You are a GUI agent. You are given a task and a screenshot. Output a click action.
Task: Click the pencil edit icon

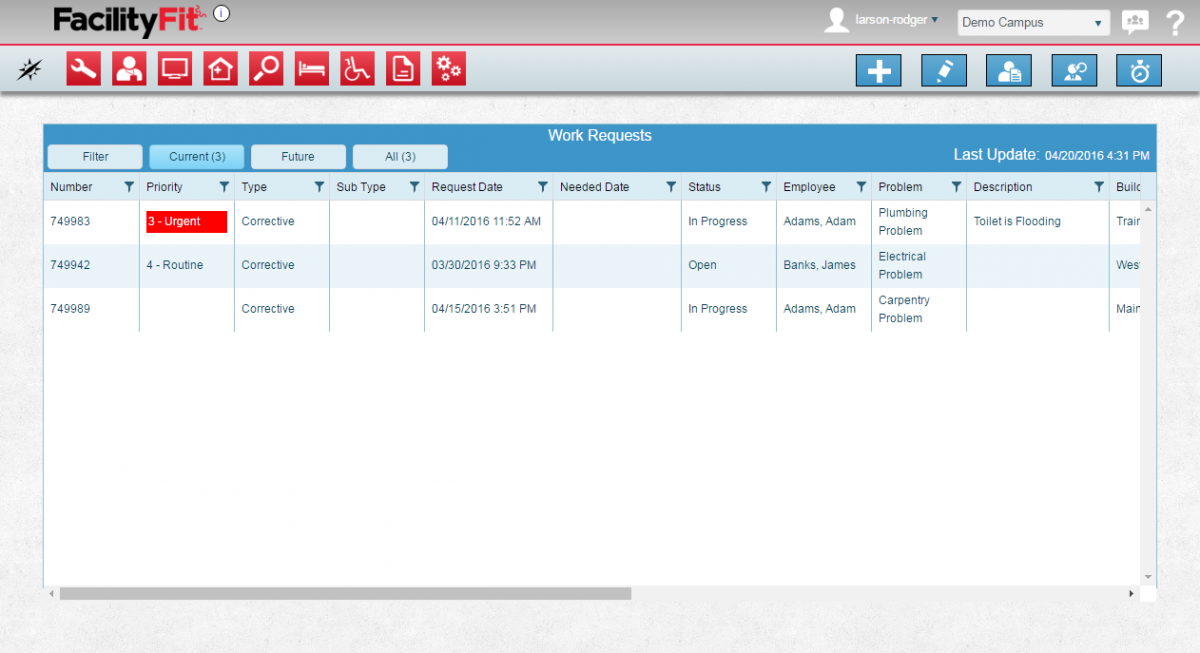943,70
